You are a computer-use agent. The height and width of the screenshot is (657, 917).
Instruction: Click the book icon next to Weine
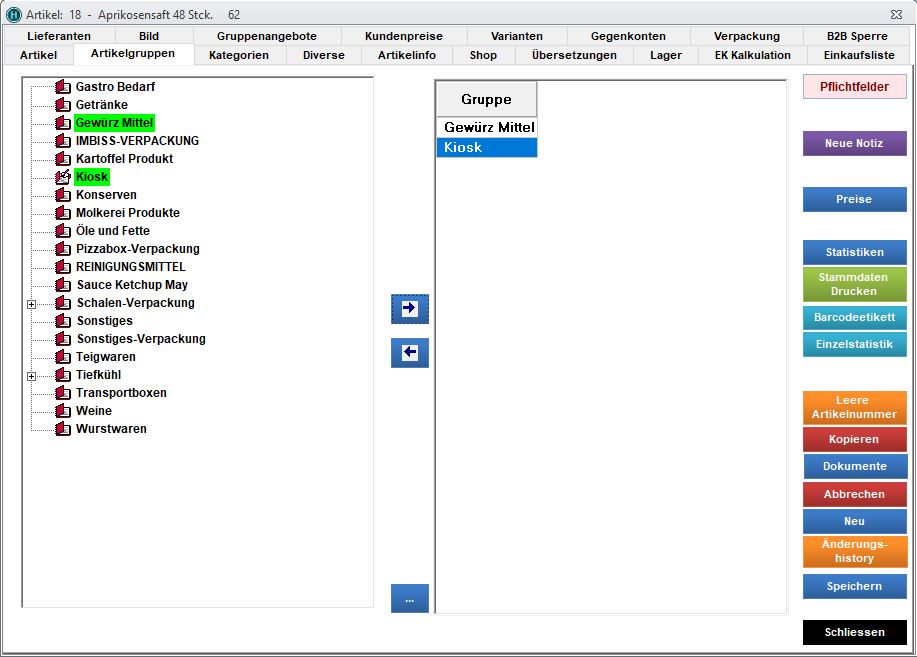(x=63, y=411)
